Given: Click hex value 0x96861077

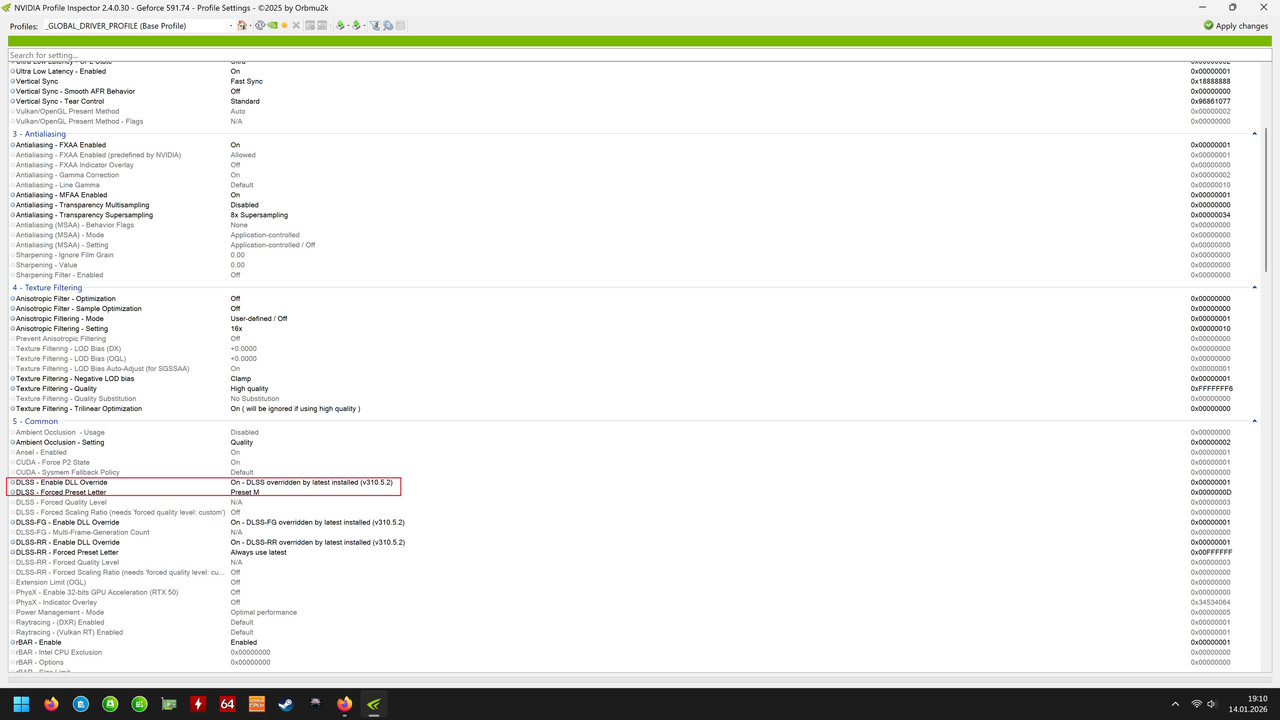Looking at the screenshot, I should tap(1211, 101).
